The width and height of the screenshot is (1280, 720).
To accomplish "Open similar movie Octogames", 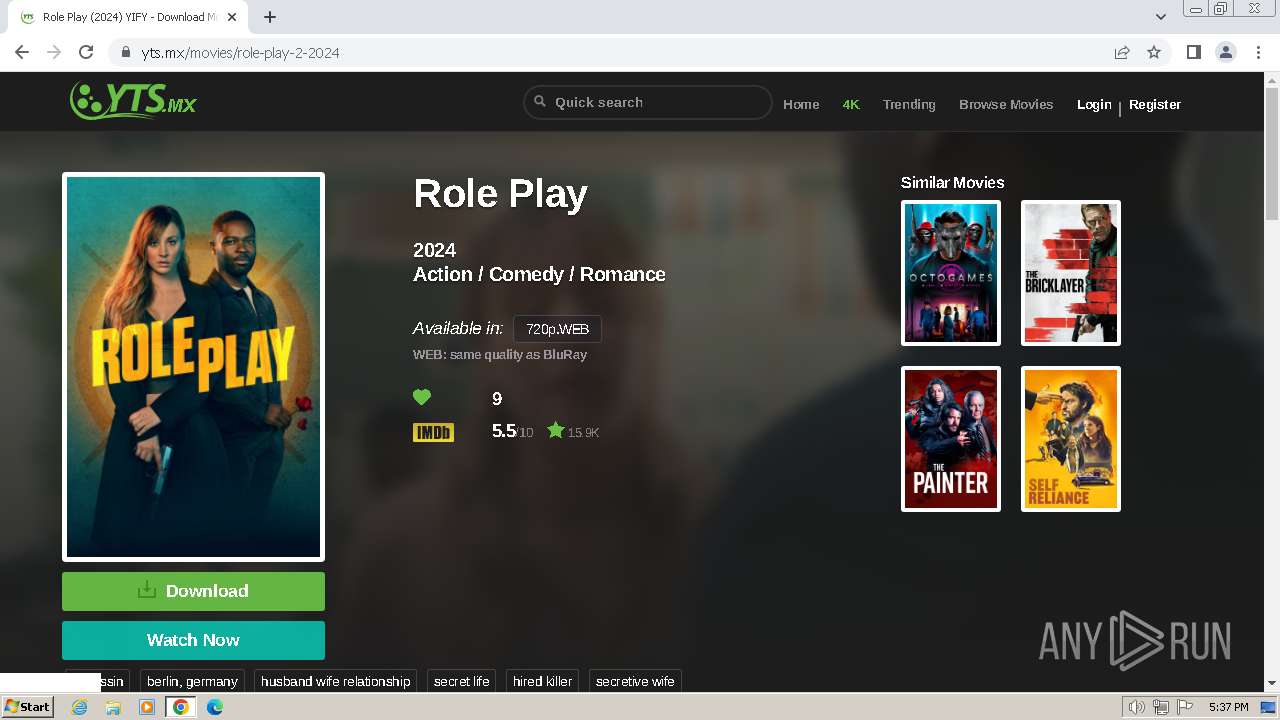I will point(951,273).
